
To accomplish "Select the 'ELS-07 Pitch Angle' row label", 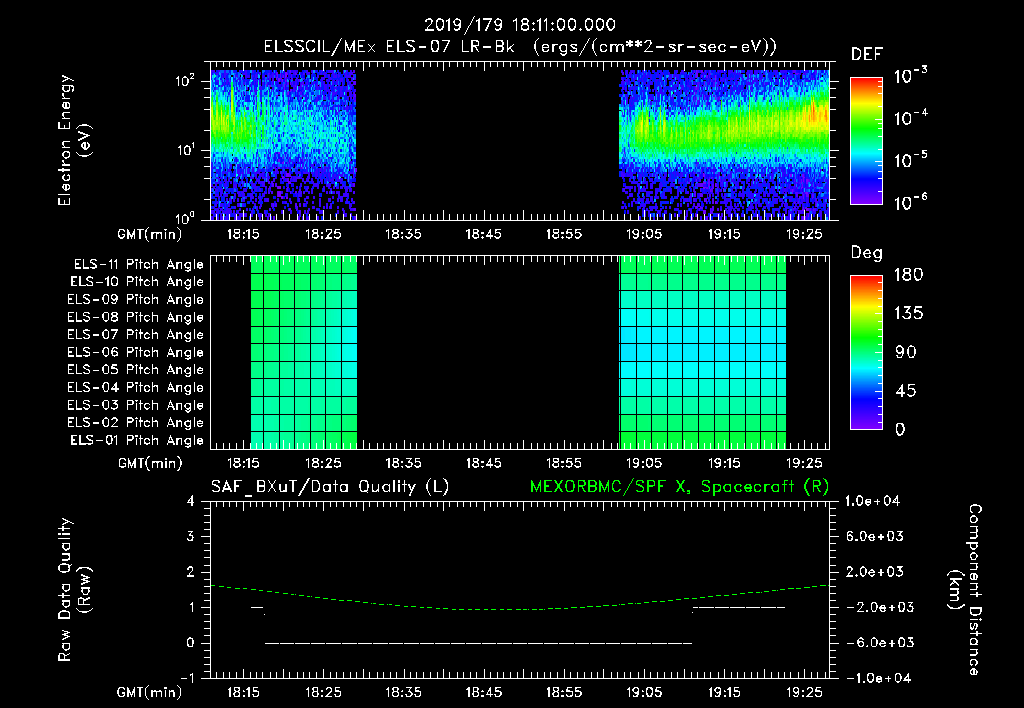I will point(136,334).
